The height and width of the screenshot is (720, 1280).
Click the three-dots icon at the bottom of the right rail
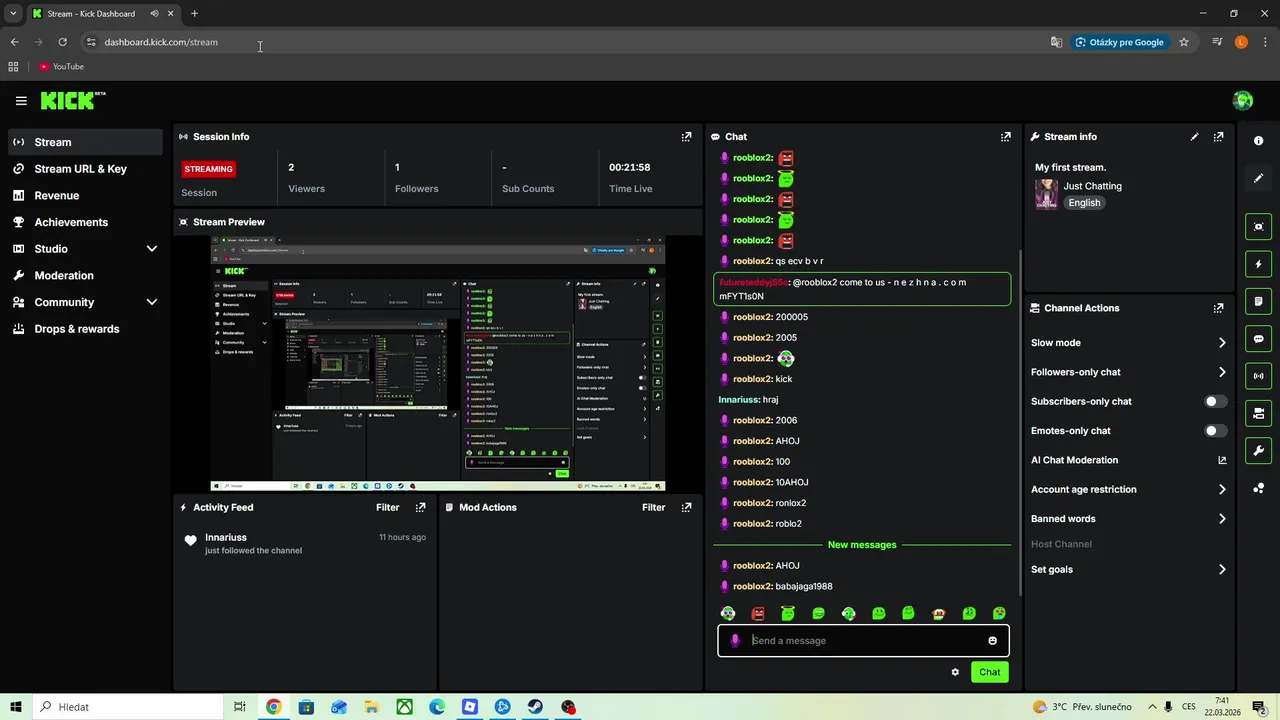coord(1259,488)
